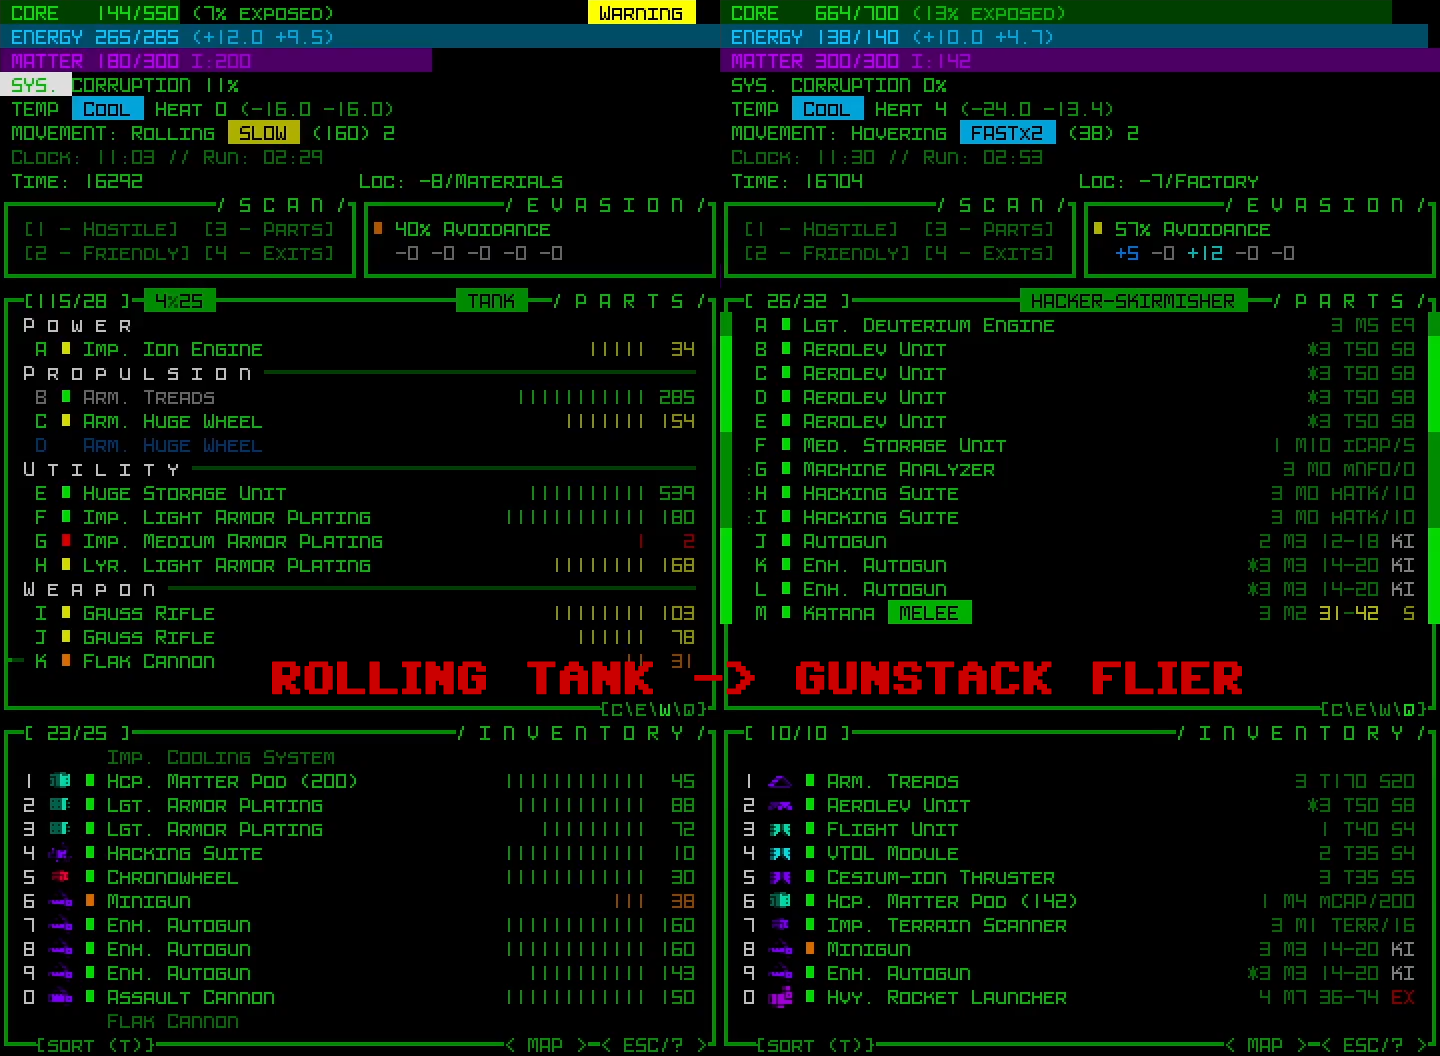Click the Minigun sprite in left inventory
This screenshot has width=1440, height=1056.
[x=60, y=901]
